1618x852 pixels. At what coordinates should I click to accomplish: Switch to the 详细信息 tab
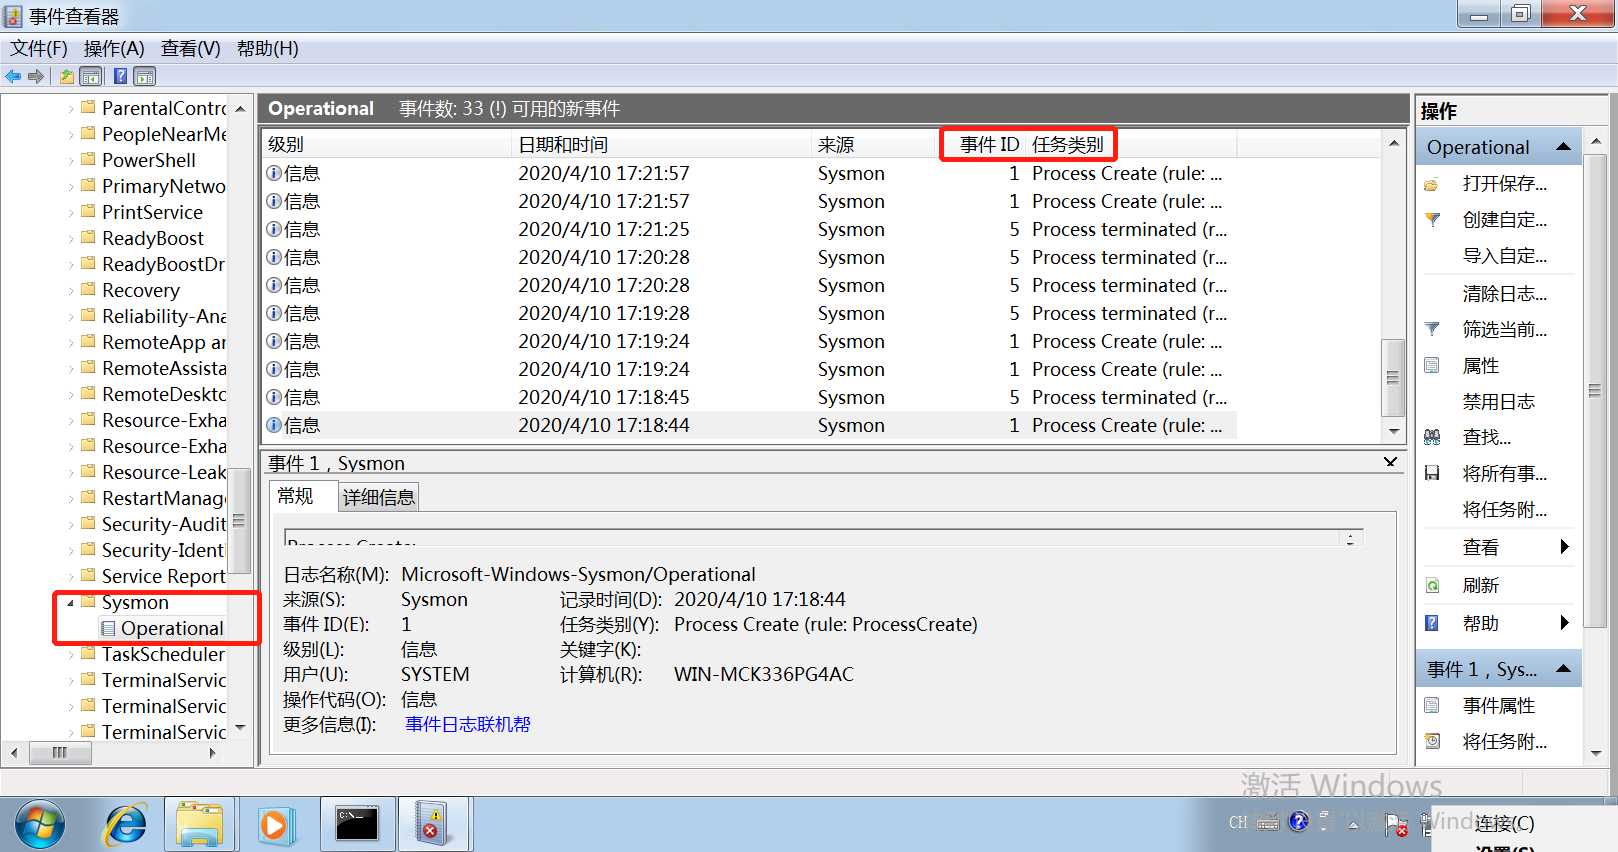(378, 497)
